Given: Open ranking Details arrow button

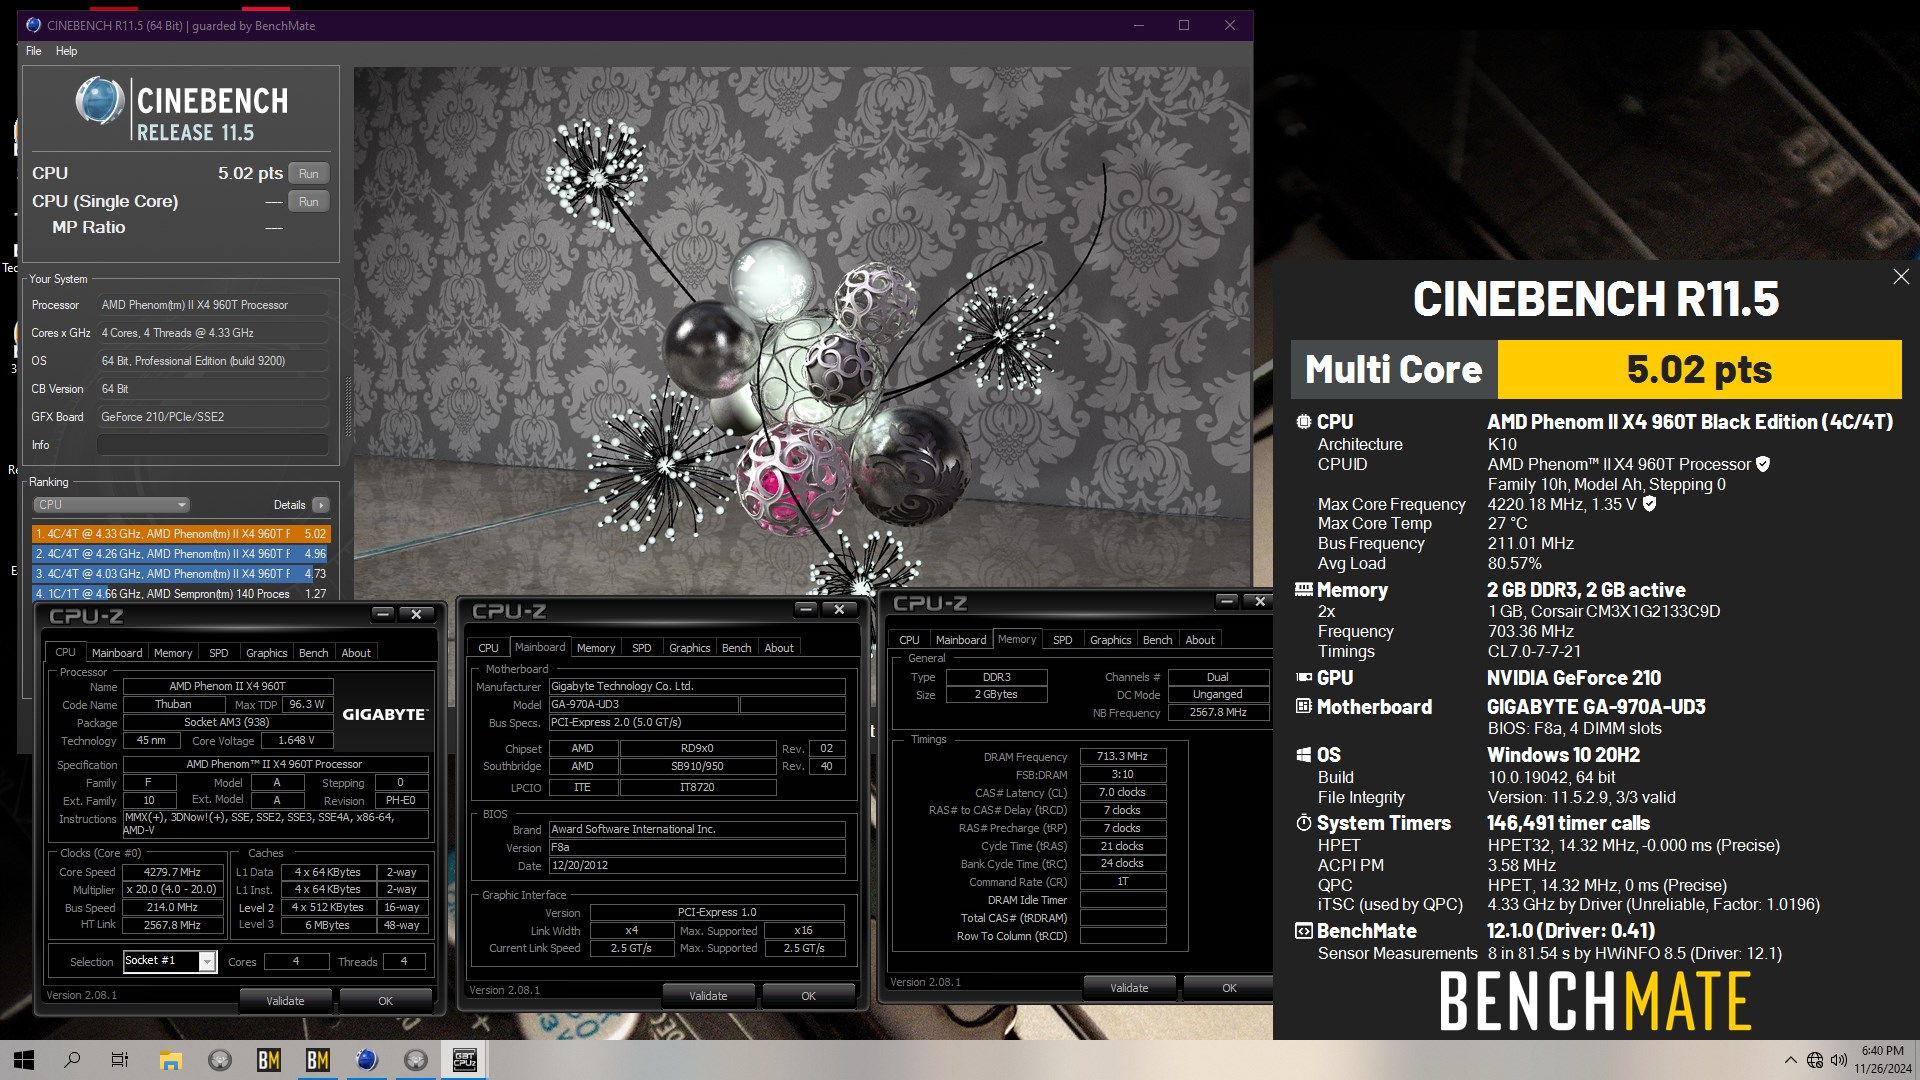Looking at the screenshot, I should [321, 505].
